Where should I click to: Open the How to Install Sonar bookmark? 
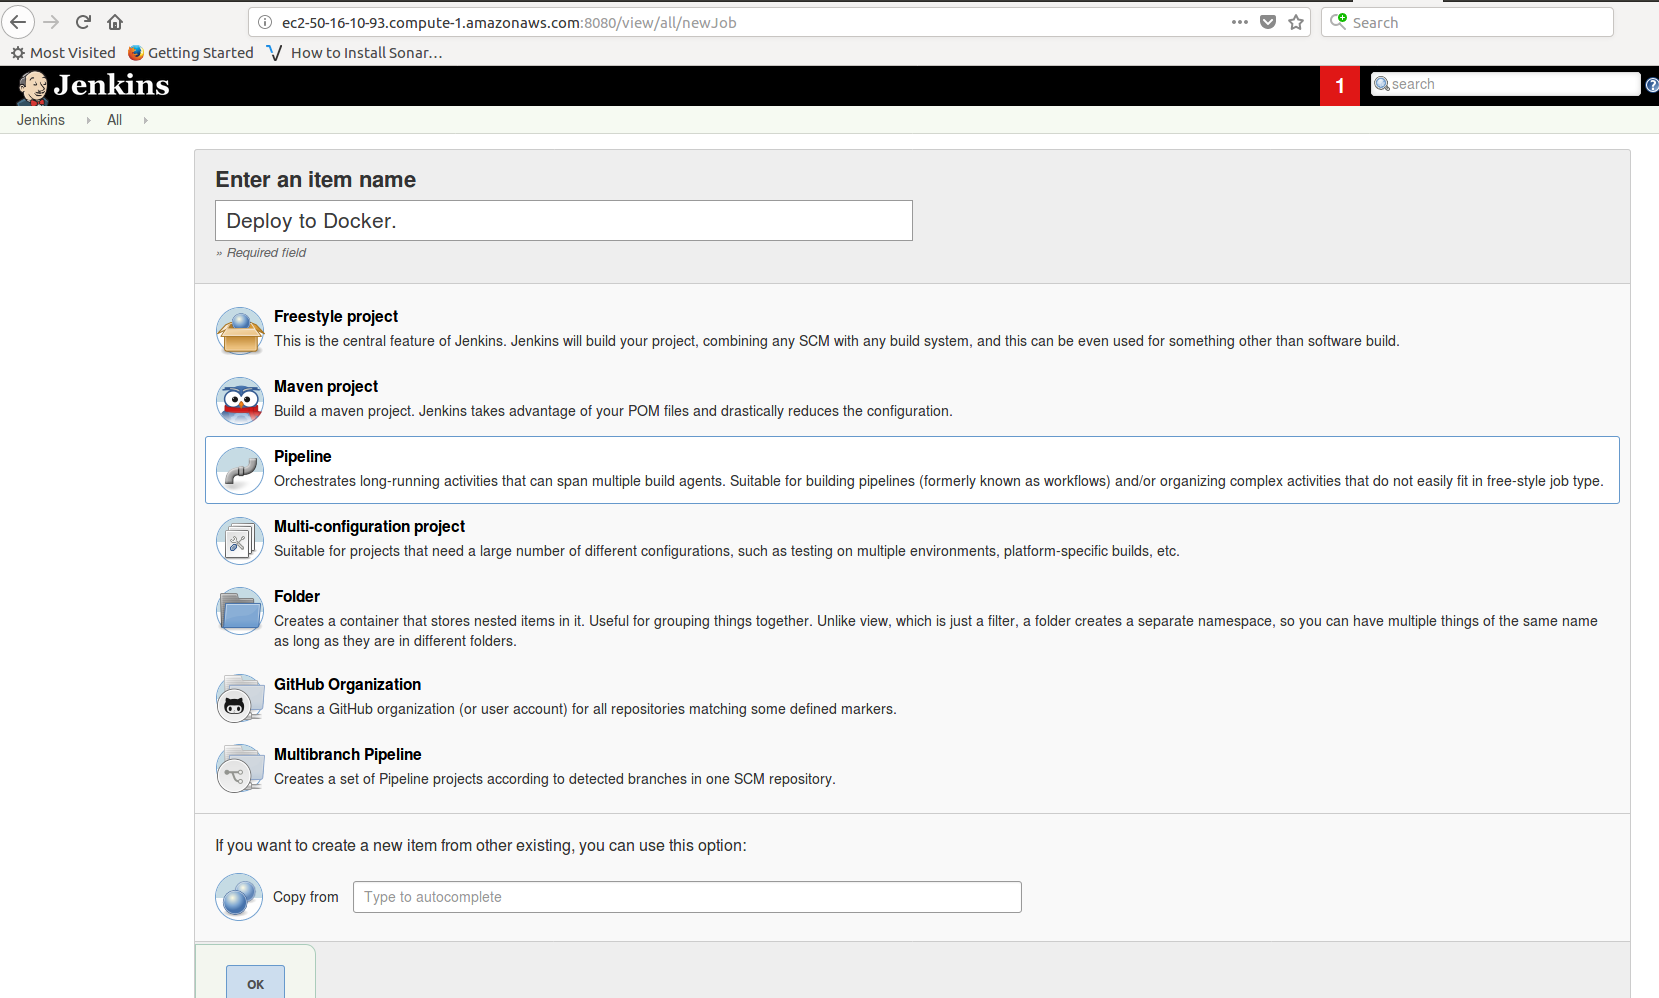coord(354,53)
